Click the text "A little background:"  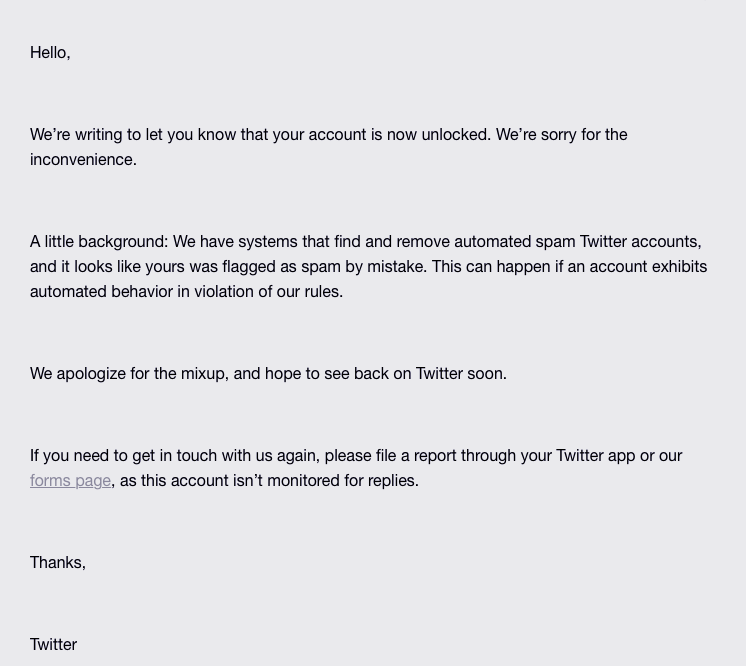click(x=98, y=242)
